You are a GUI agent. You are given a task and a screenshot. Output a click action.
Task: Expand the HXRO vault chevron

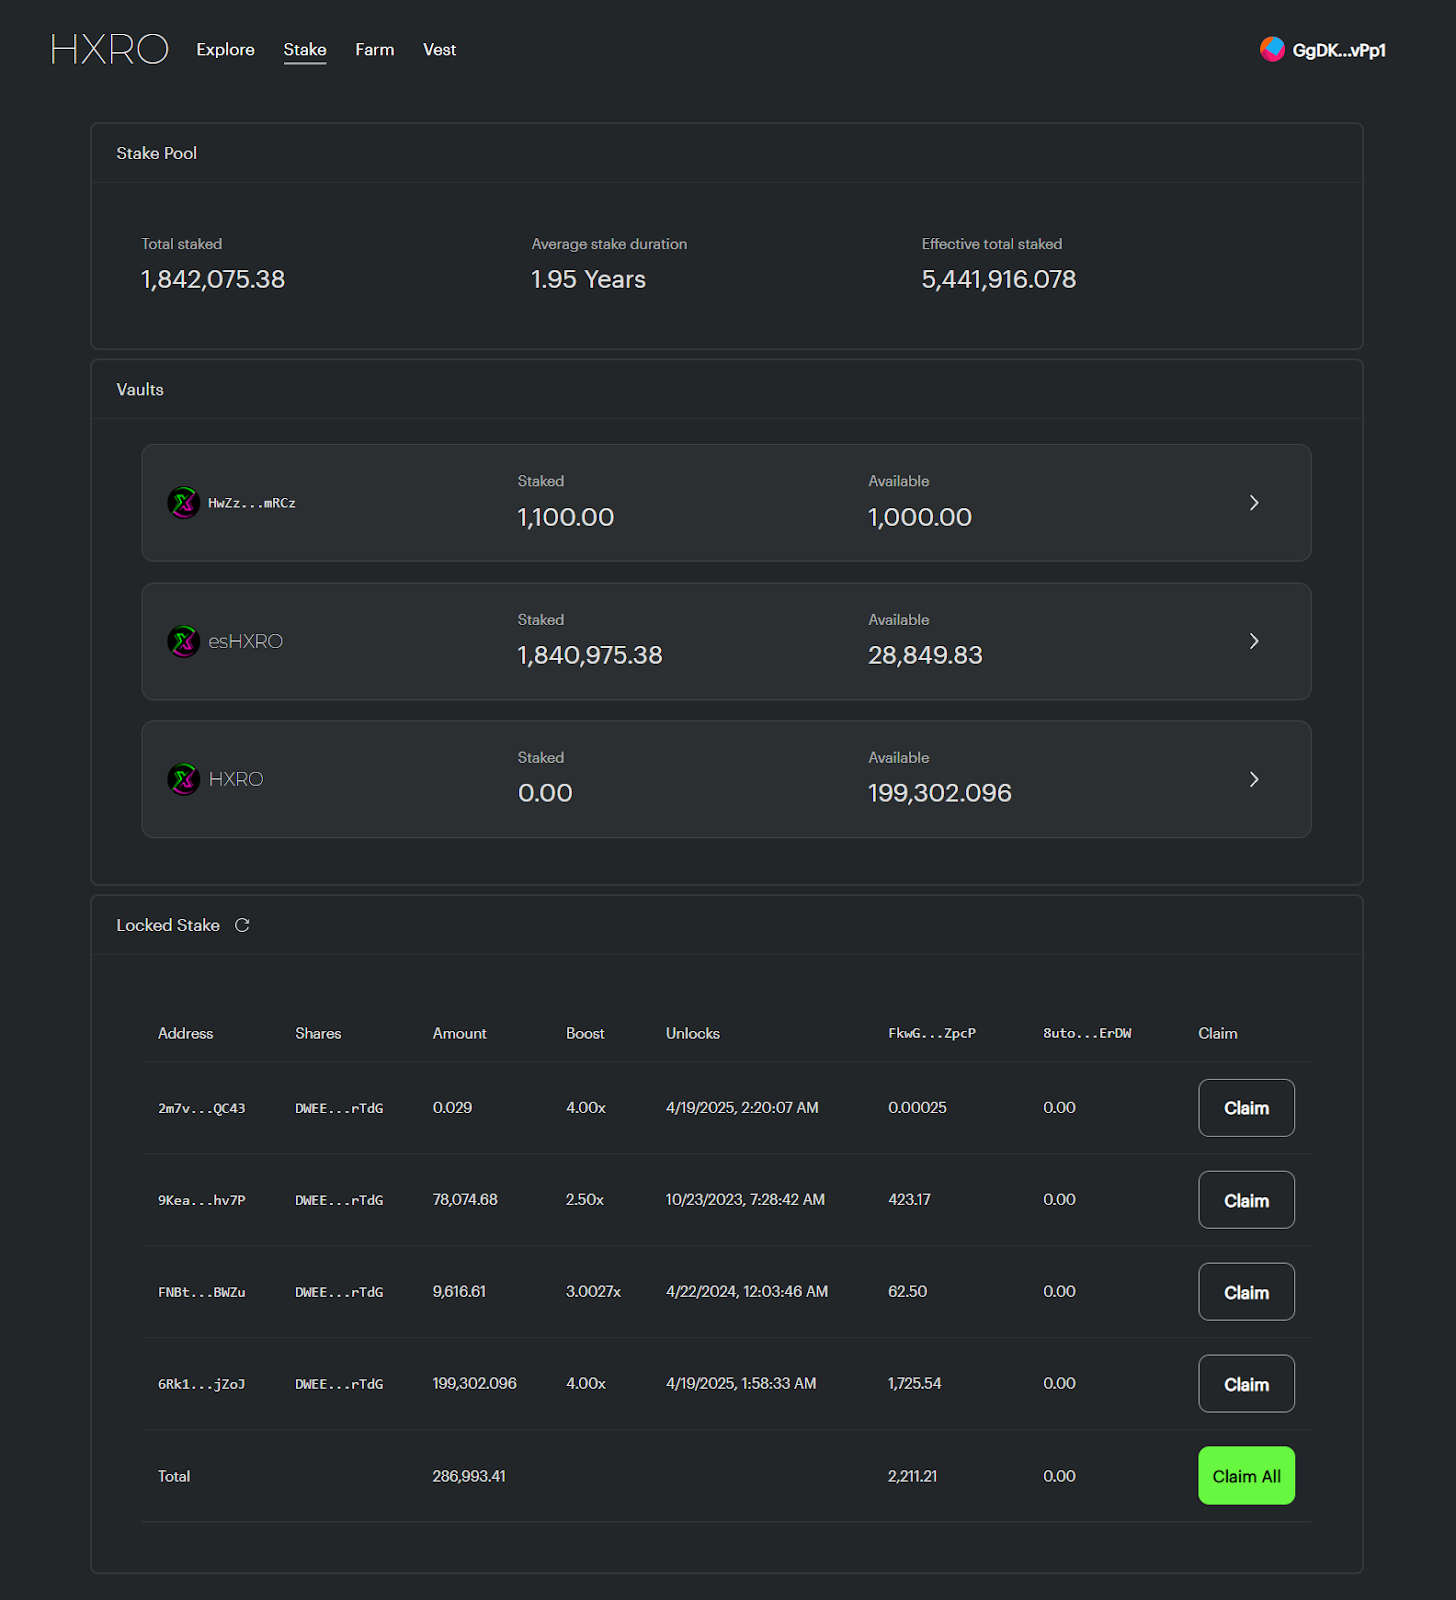[1254, 779]
